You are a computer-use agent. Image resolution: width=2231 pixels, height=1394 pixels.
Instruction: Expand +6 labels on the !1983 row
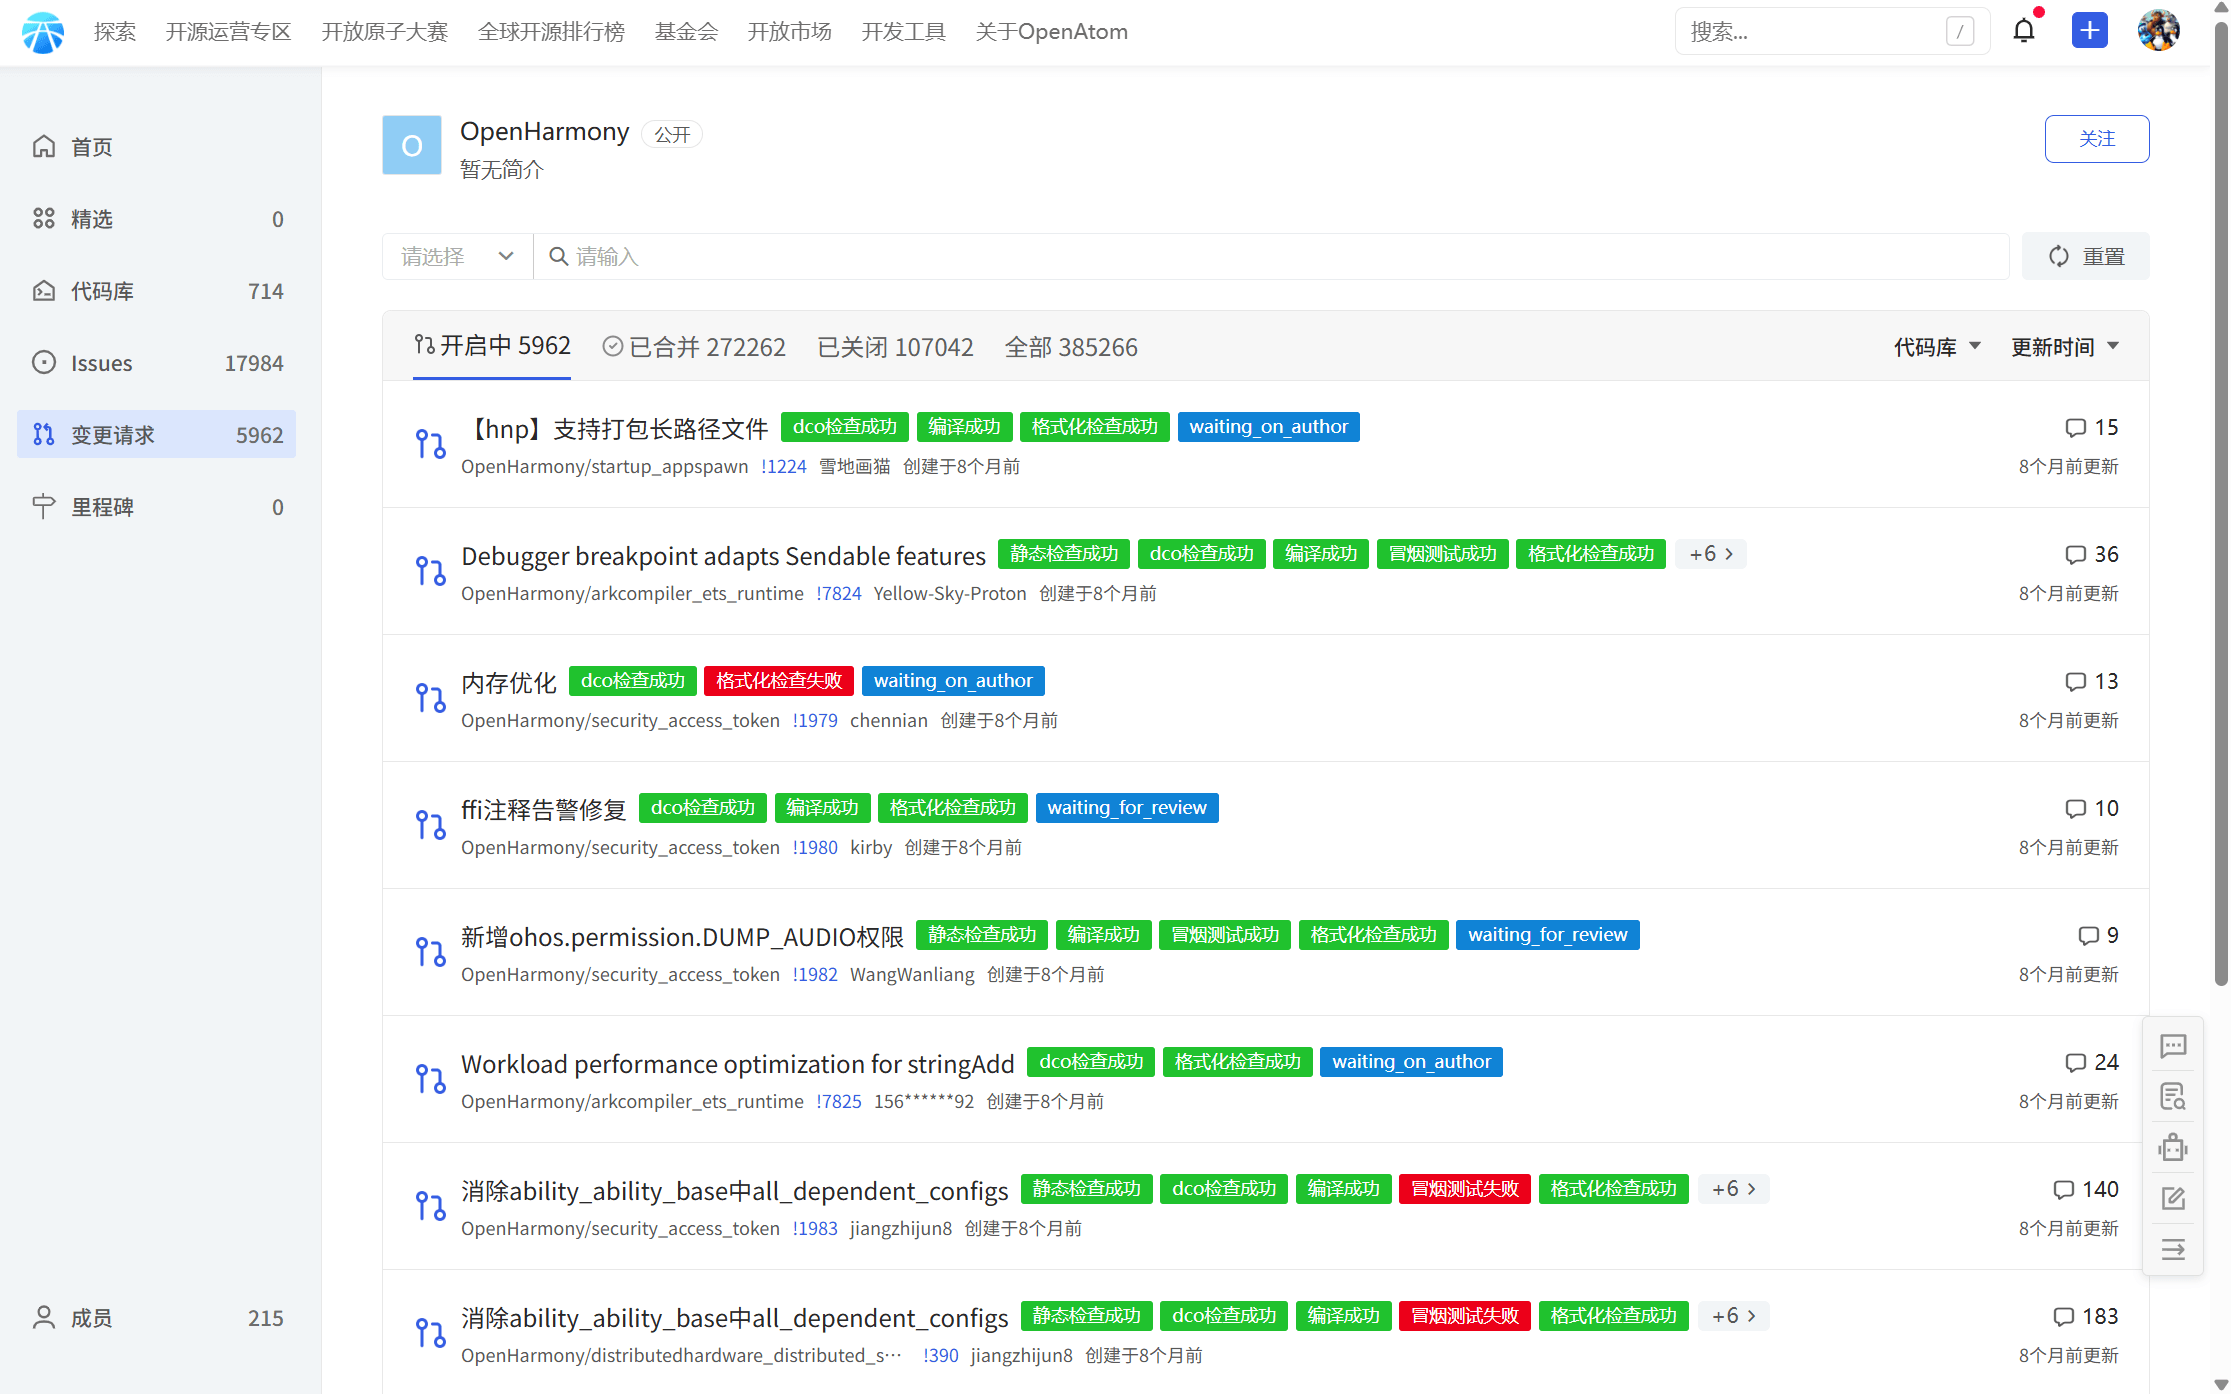point(1734,1189)
